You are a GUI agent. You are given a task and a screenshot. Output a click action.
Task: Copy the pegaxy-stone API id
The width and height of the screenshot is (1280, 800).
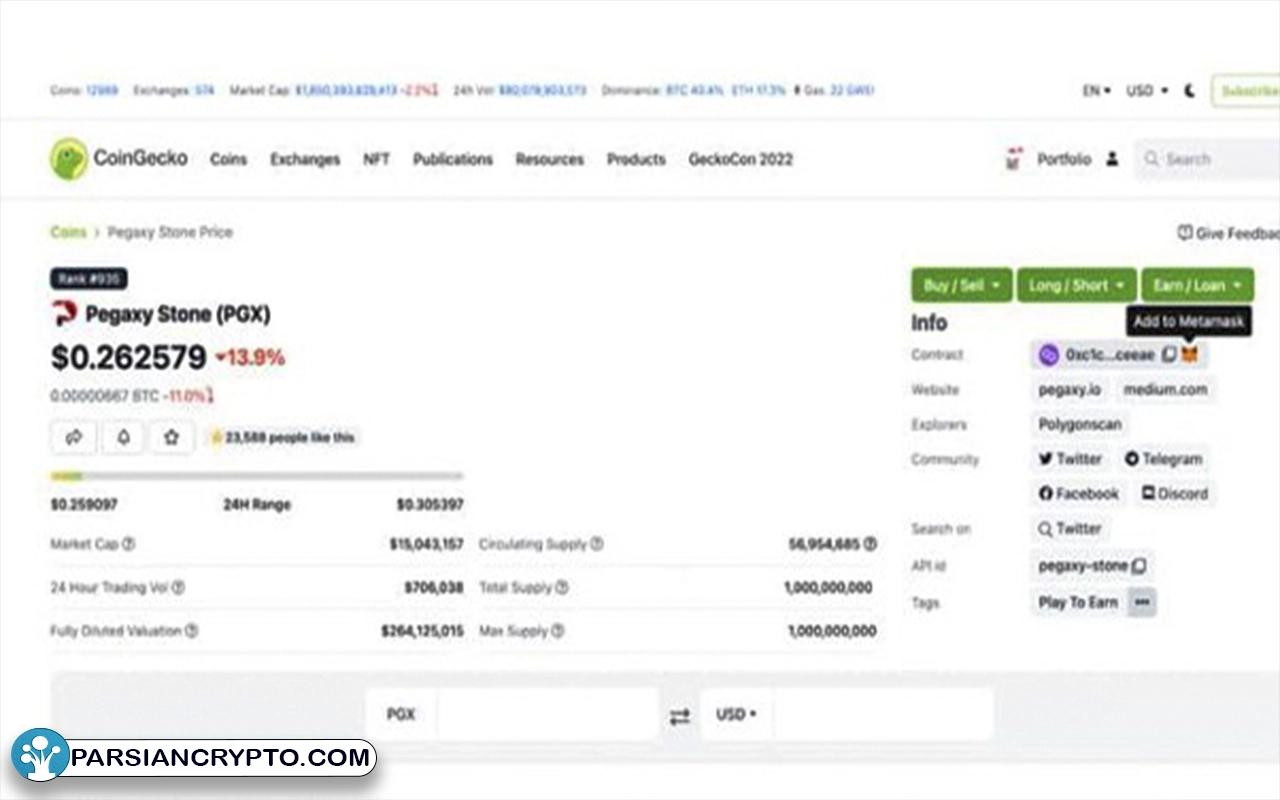(x=1139, y=566)
